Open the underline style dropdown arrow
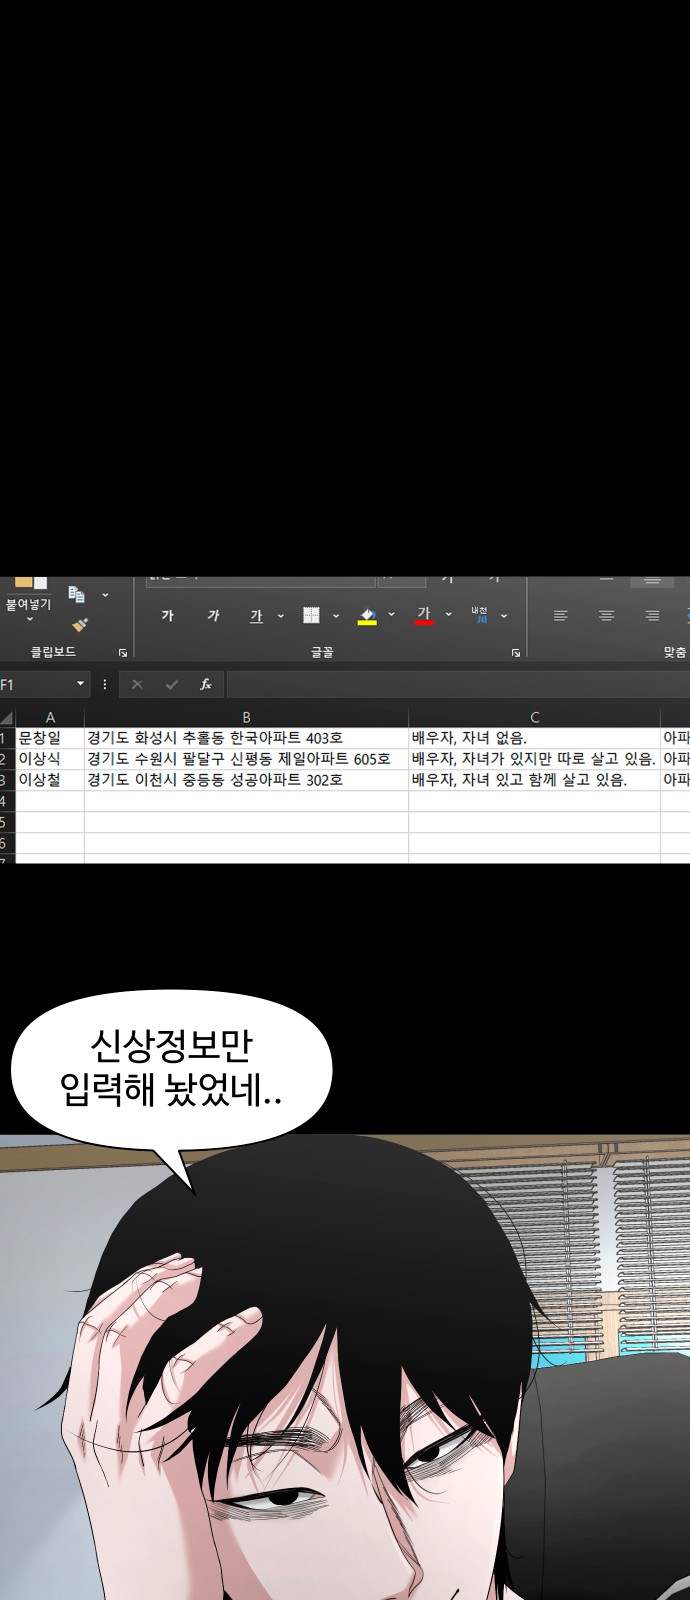 pos(281,616)
